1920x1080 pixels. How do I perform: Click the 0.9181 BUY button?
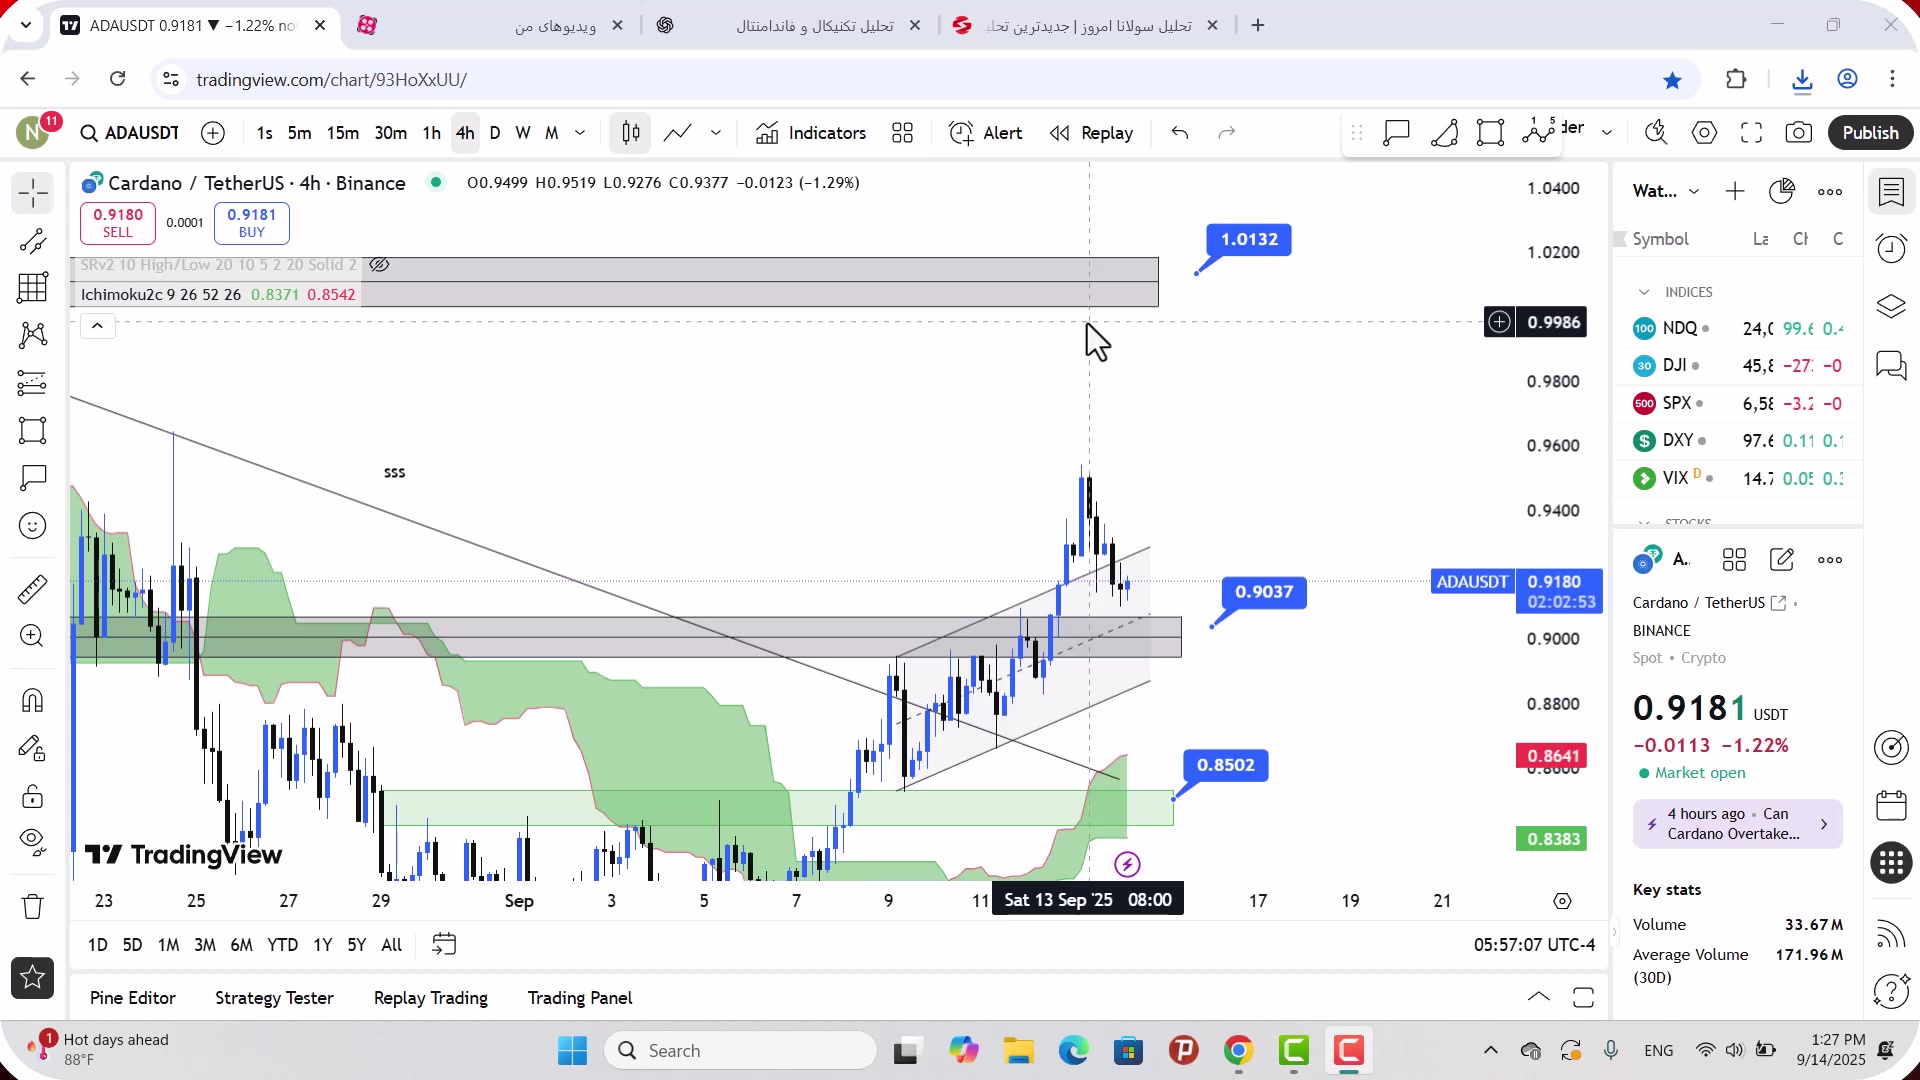coord(252,223)
